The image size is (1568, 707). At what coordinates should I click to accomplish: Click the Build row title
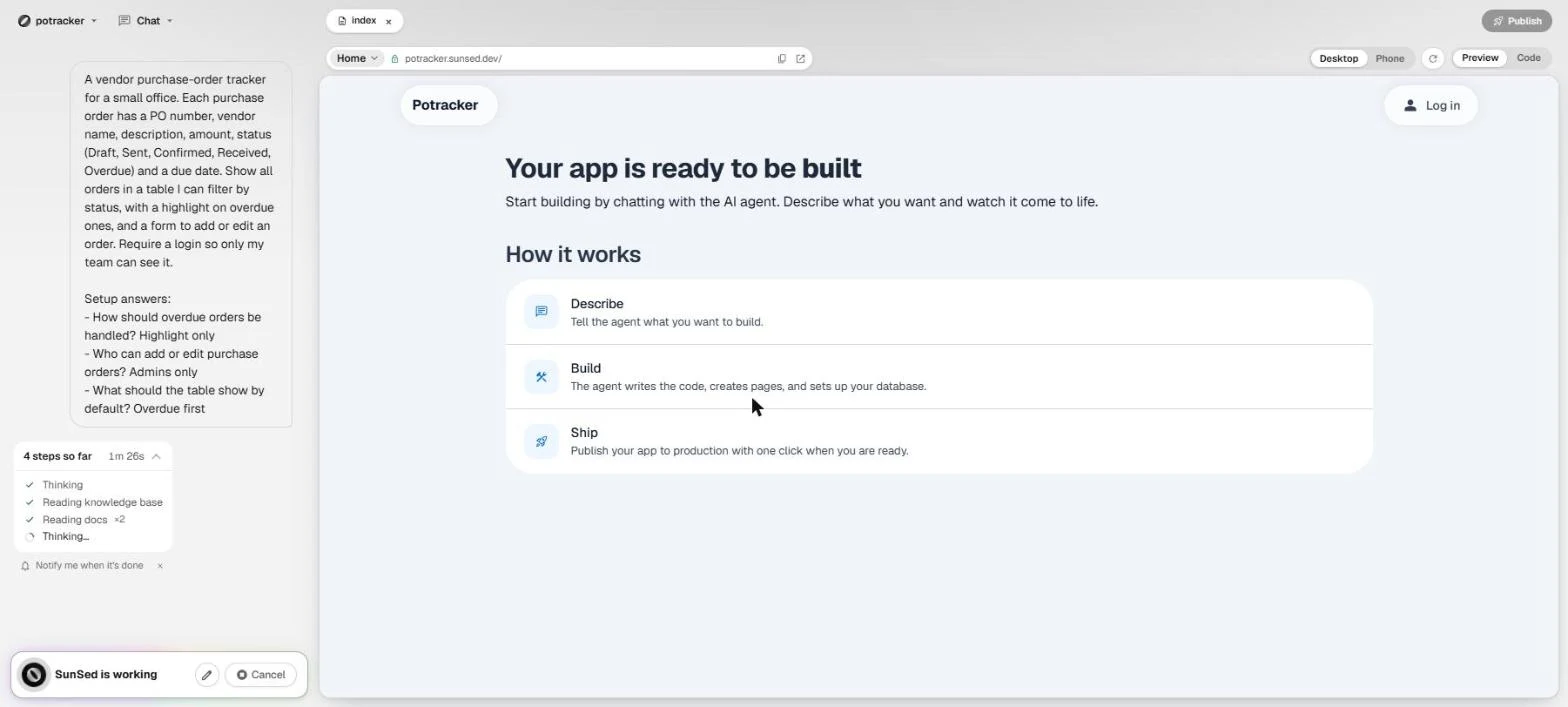point(585,368)
